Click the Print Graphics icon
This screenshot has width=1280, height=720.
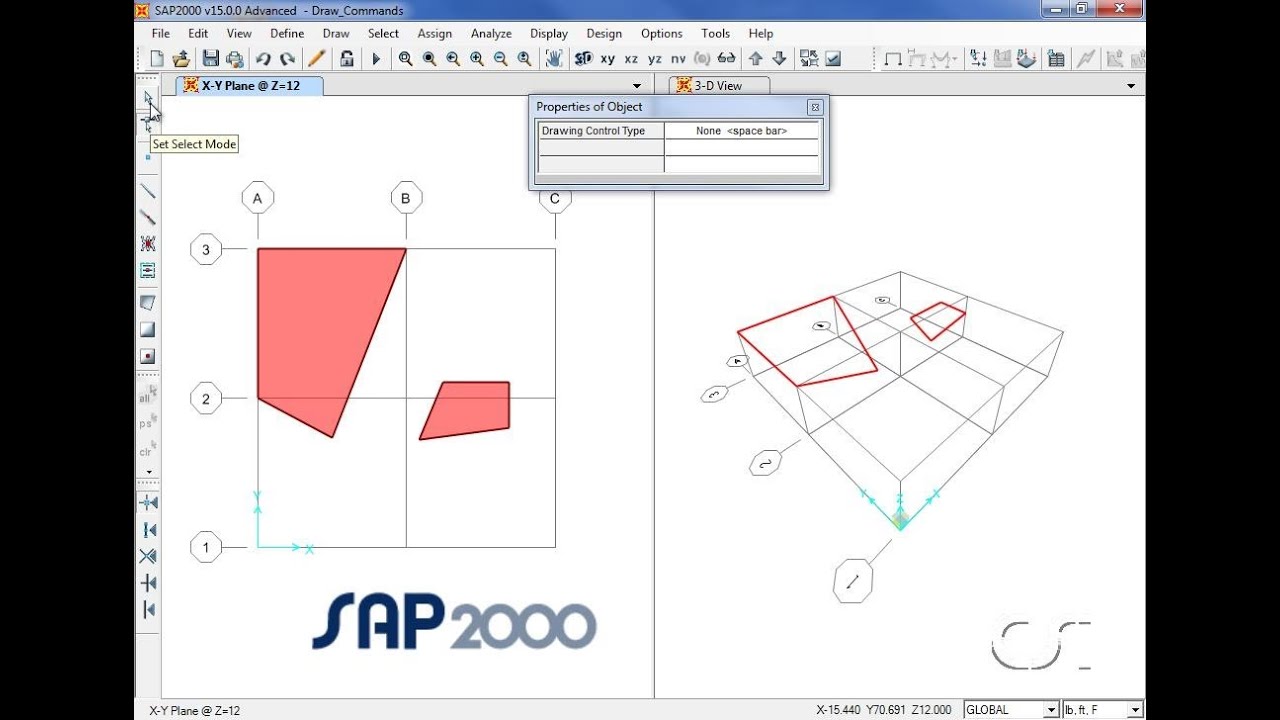[234, 59]
